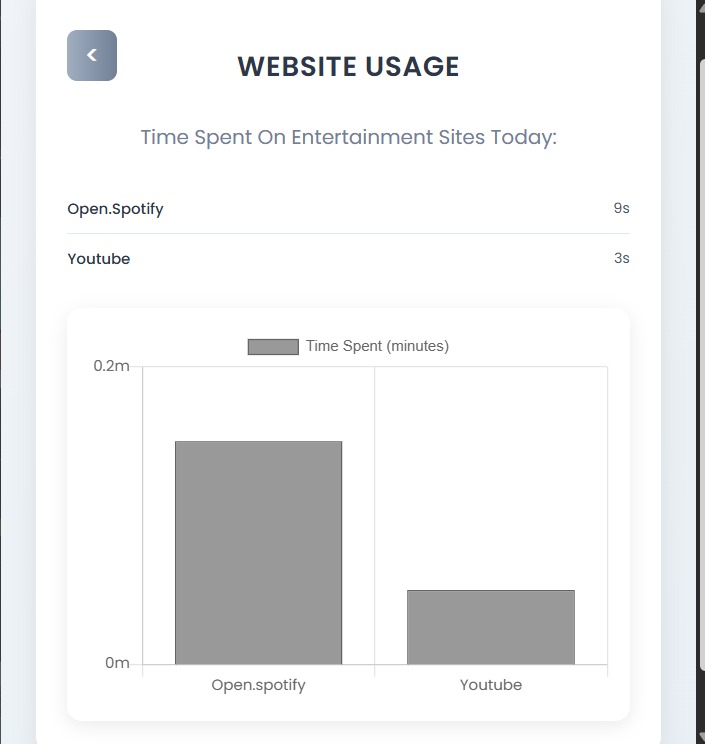
Task: Click the 0m axis label
Action: [x=117, y=663]
